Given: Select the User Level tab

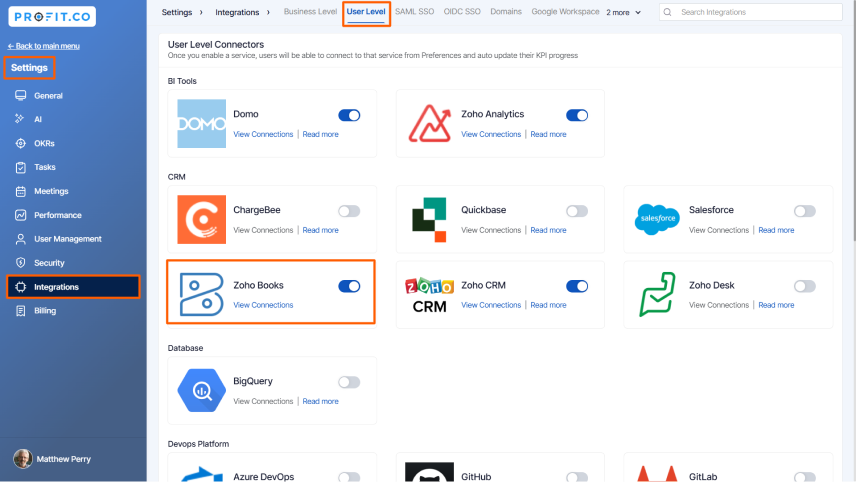Looking at the screenshot, I should pyautogui.click(x=366, y=11).
